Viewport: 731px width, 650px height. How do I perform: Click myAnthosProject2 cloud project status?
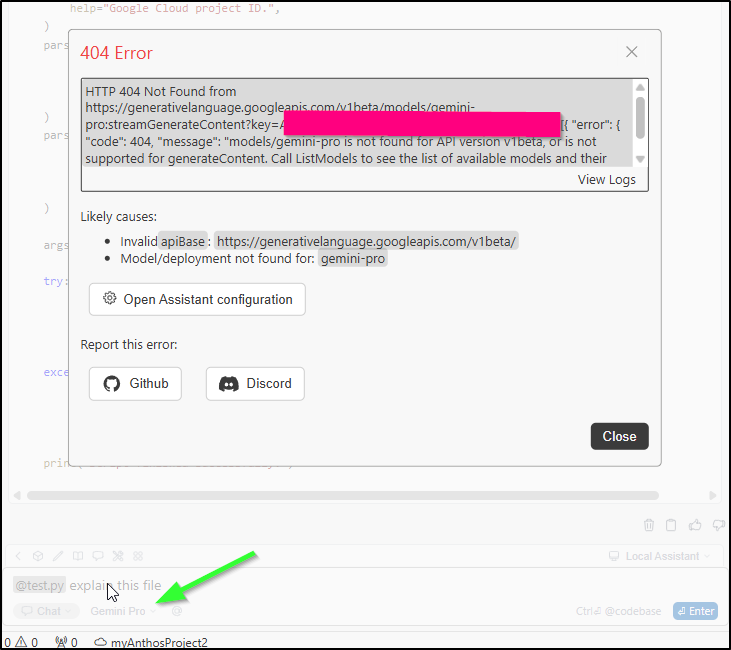[151, 643]
